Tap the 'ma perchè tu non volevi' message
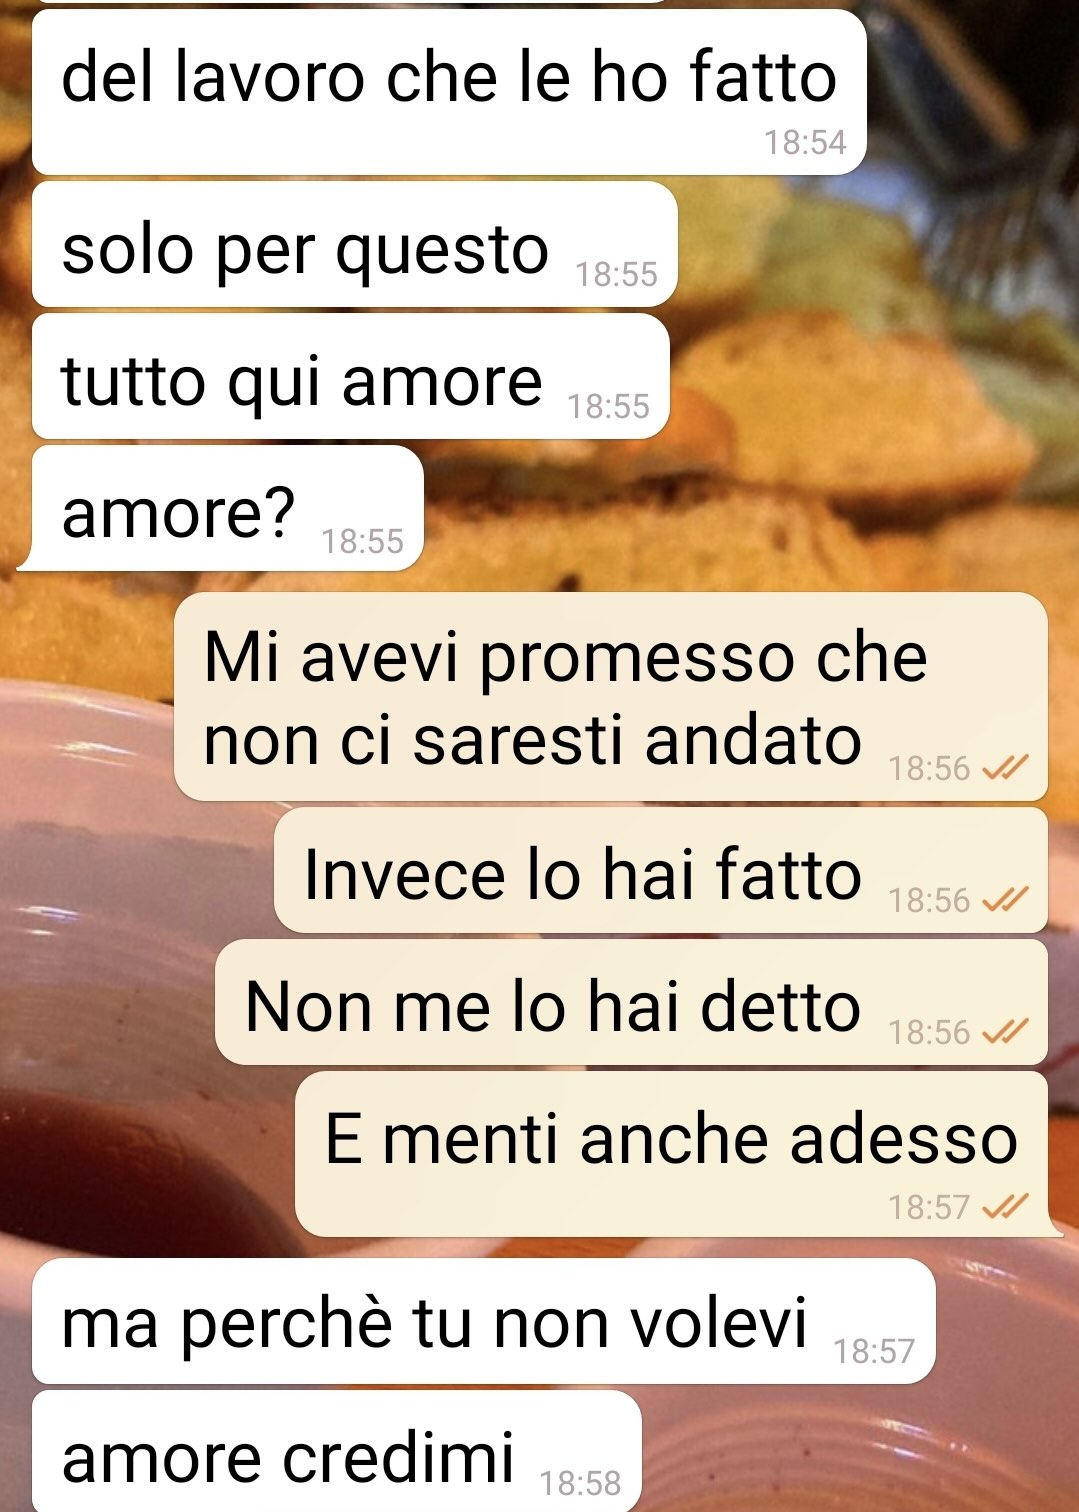 pos(484,1321)
